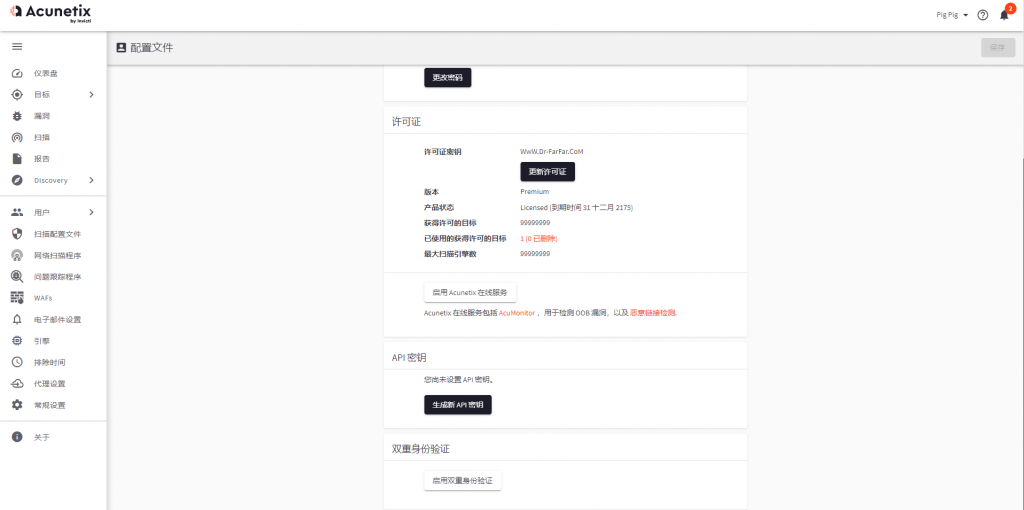Open About info icon (关于)
Viewport: 1024px width, 510px height.
(x=18, y=437)
